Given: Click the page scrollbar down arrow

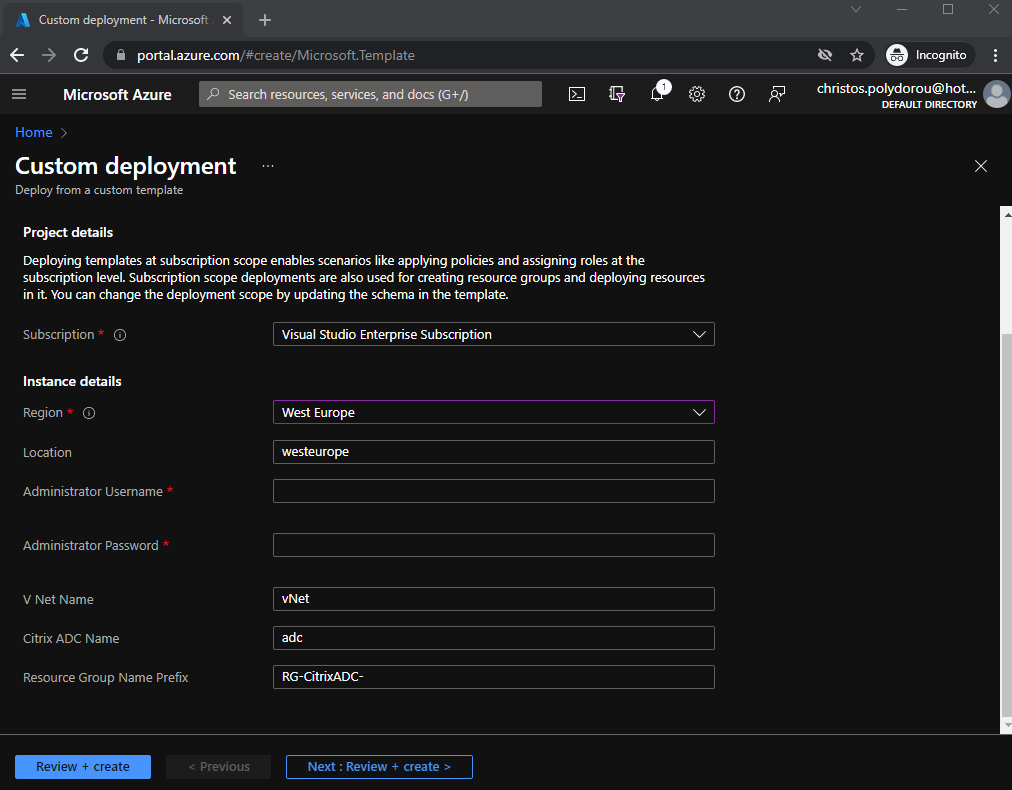Looking at the screenshot, I should click(1007, 726).
